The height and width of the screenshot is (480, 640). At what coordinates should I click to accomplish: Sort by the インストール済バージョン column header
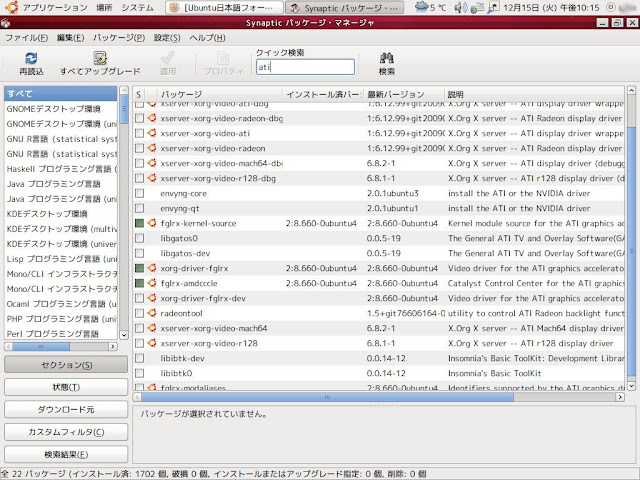323,94
